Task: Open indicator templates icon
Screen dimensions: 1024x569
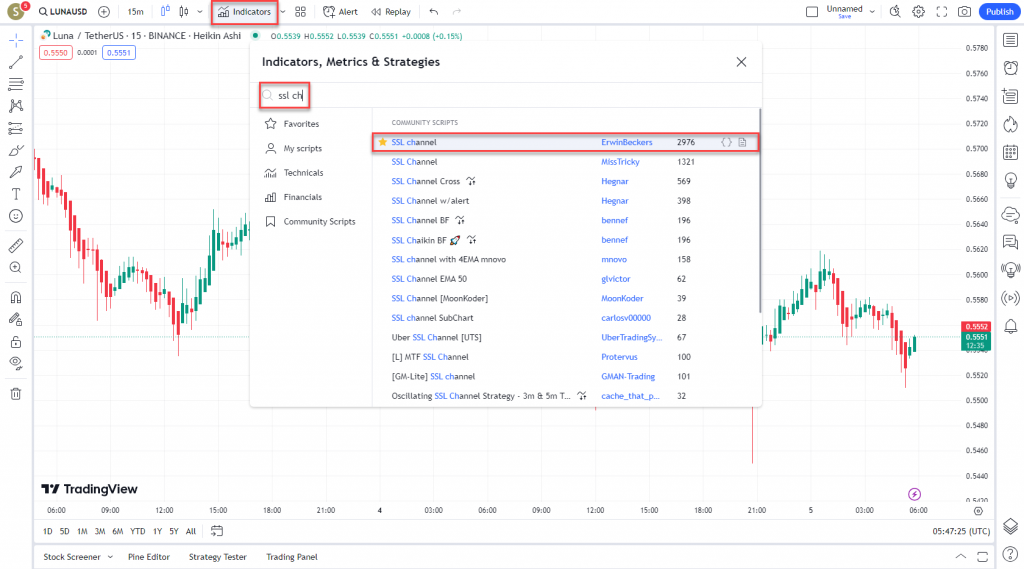Action: coord(300,12)
